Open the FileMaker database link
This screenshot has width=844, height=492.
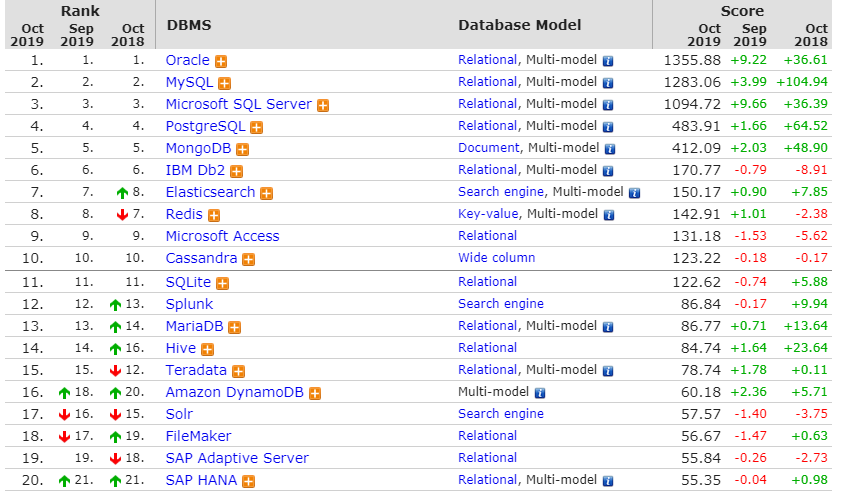[x=198, y=436]
